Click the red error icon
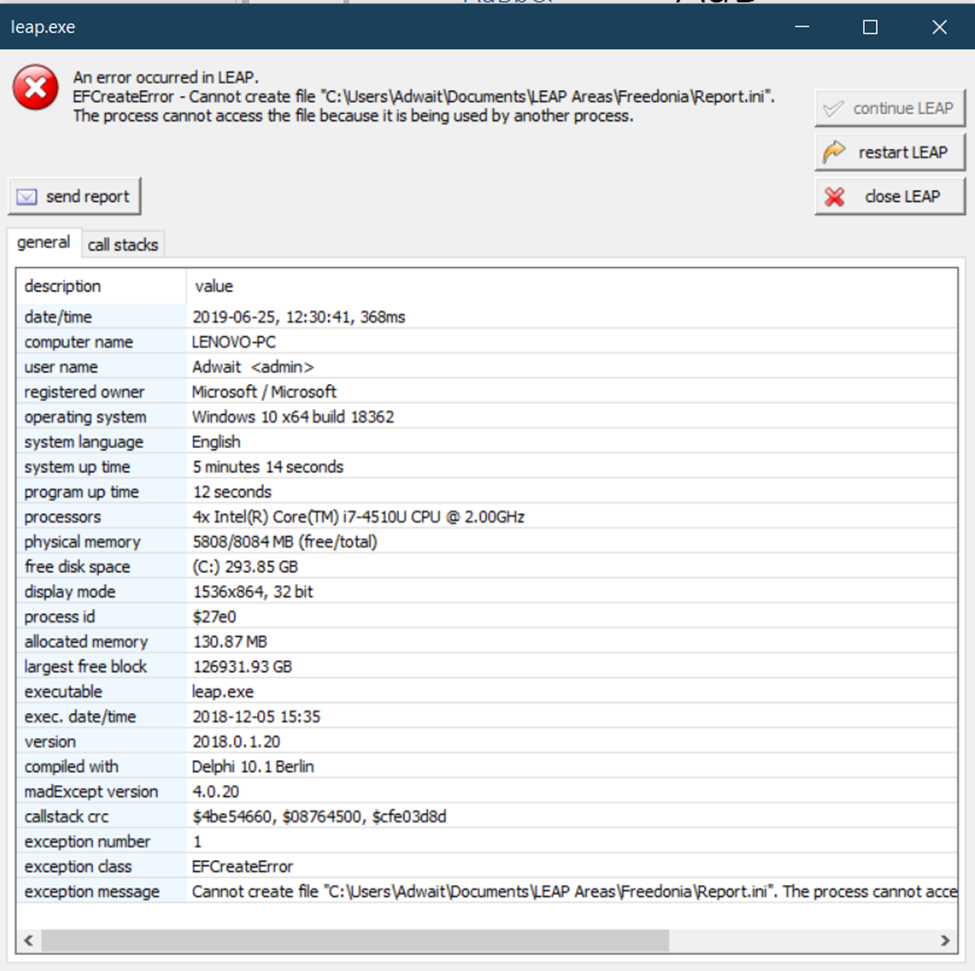This screenshot has width=975, height=971. click(35, 88)
